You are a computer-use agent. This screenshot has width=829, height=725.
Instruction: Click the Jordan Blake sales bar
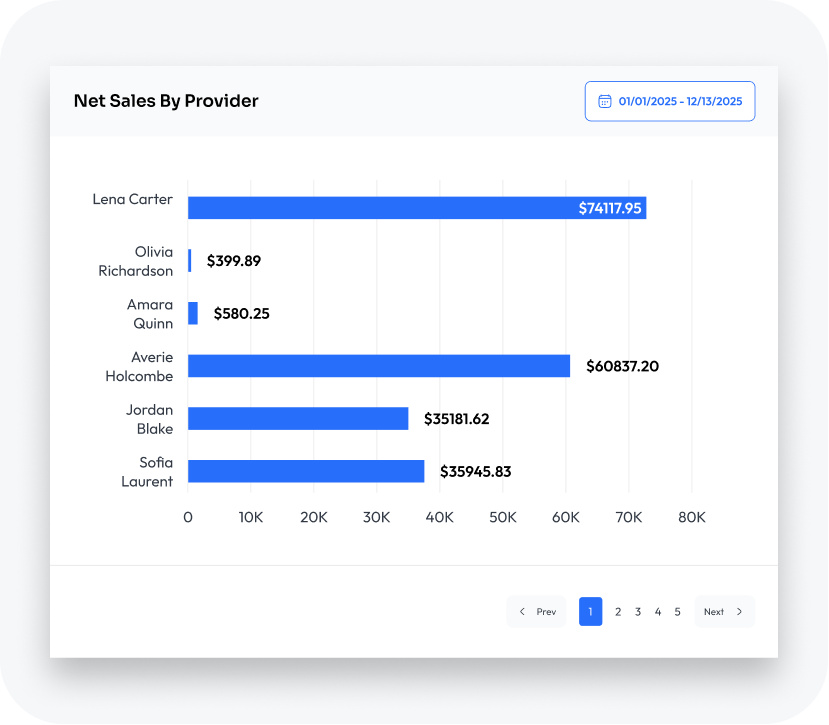(x=298, y=418)
